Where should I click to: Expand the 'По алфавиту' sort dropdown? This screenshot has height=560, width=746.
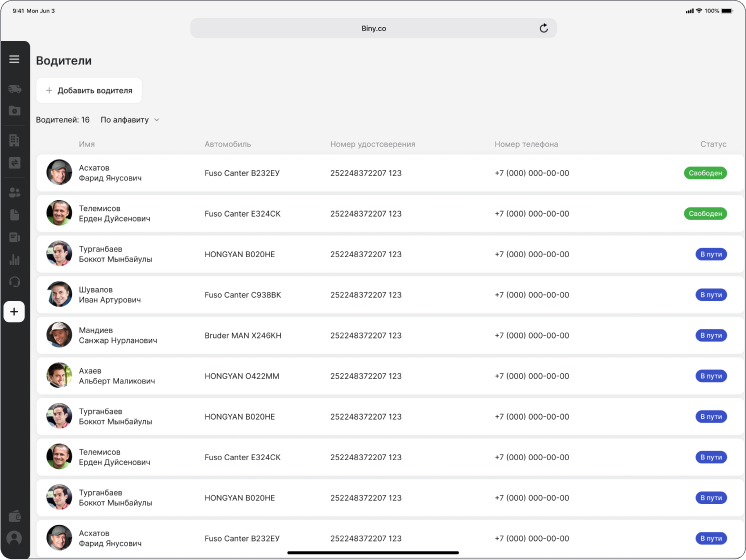[x=130, y=120]
